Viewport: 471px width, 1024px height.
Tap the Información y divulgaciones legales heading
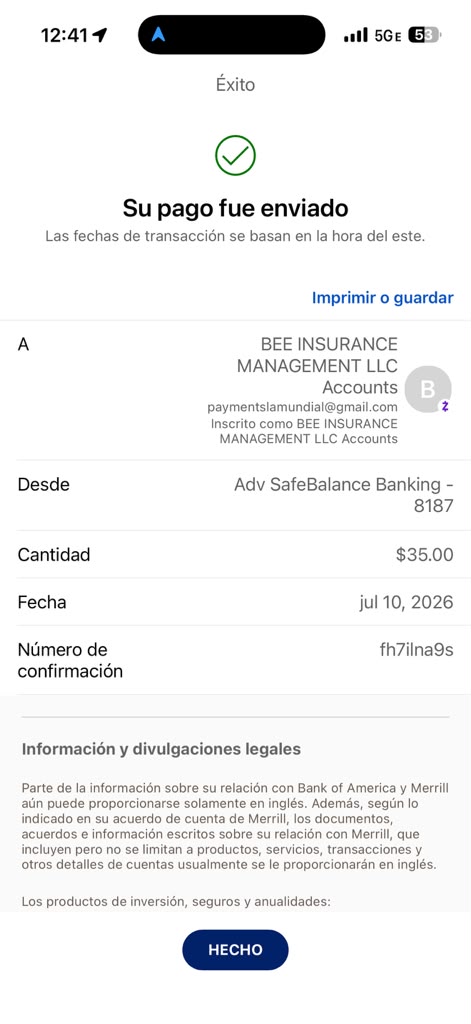tap(161, 749)
